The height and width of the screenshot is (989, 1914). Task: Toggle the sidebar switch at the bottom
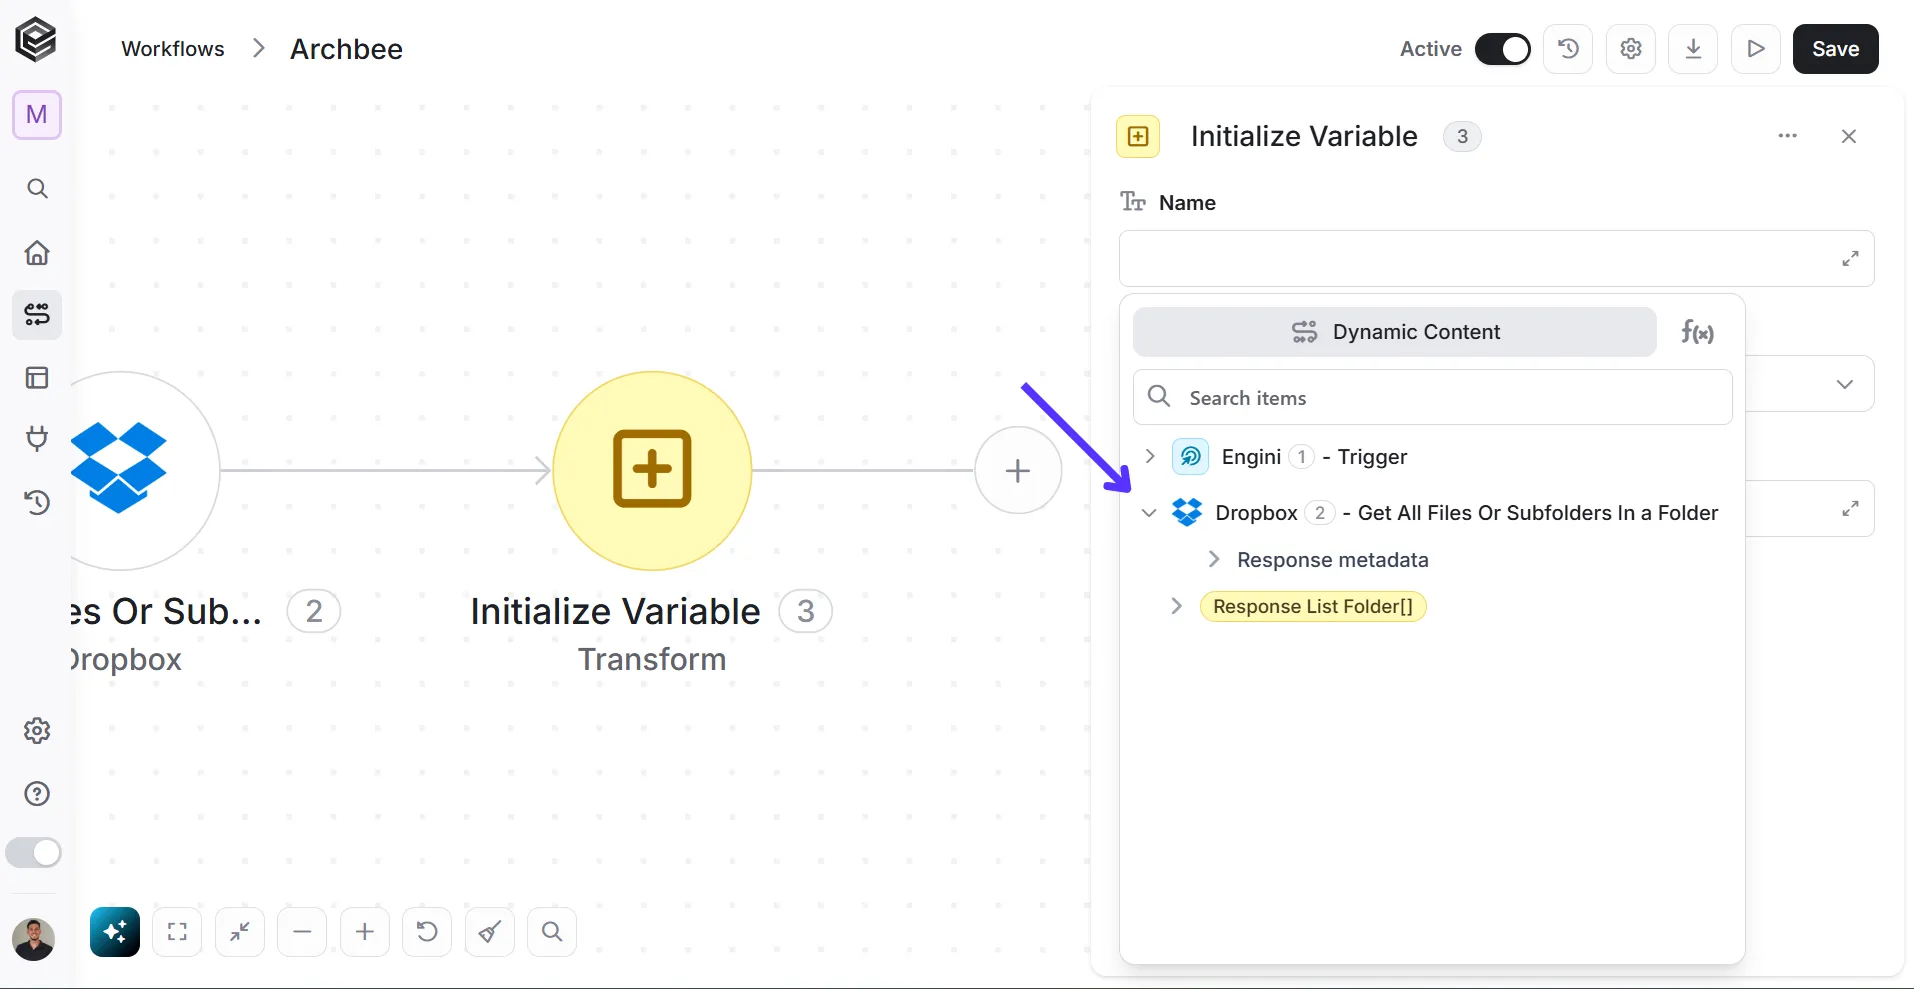tap(34, 853)
